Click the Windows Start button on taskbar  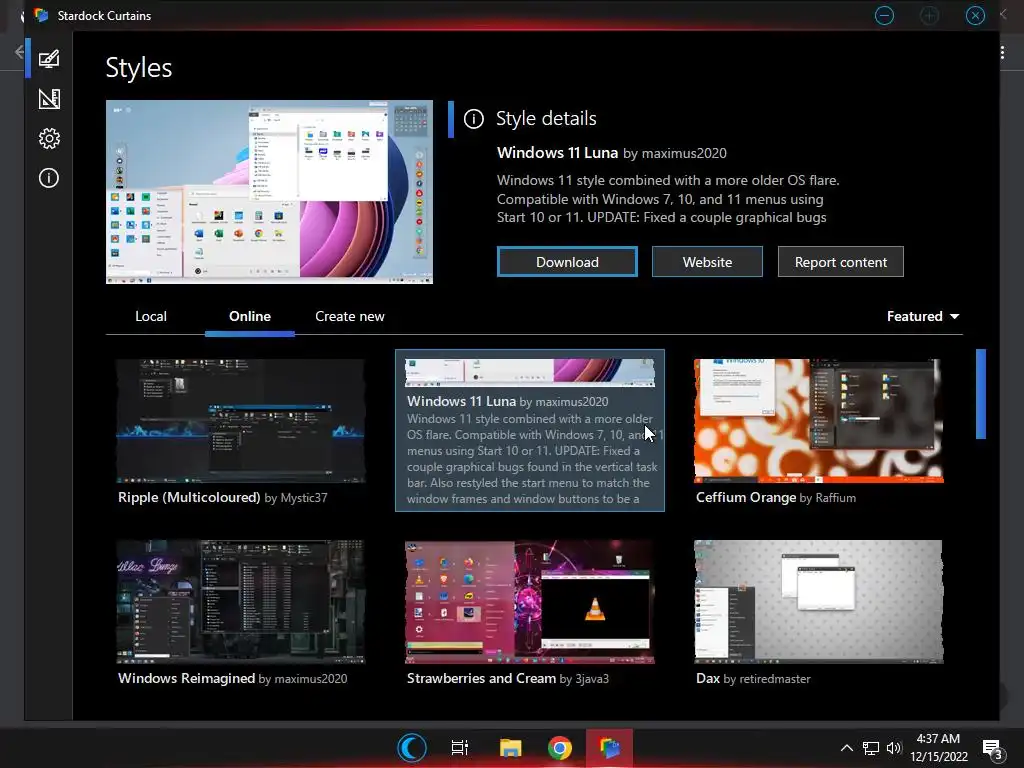tap(412, 748)
